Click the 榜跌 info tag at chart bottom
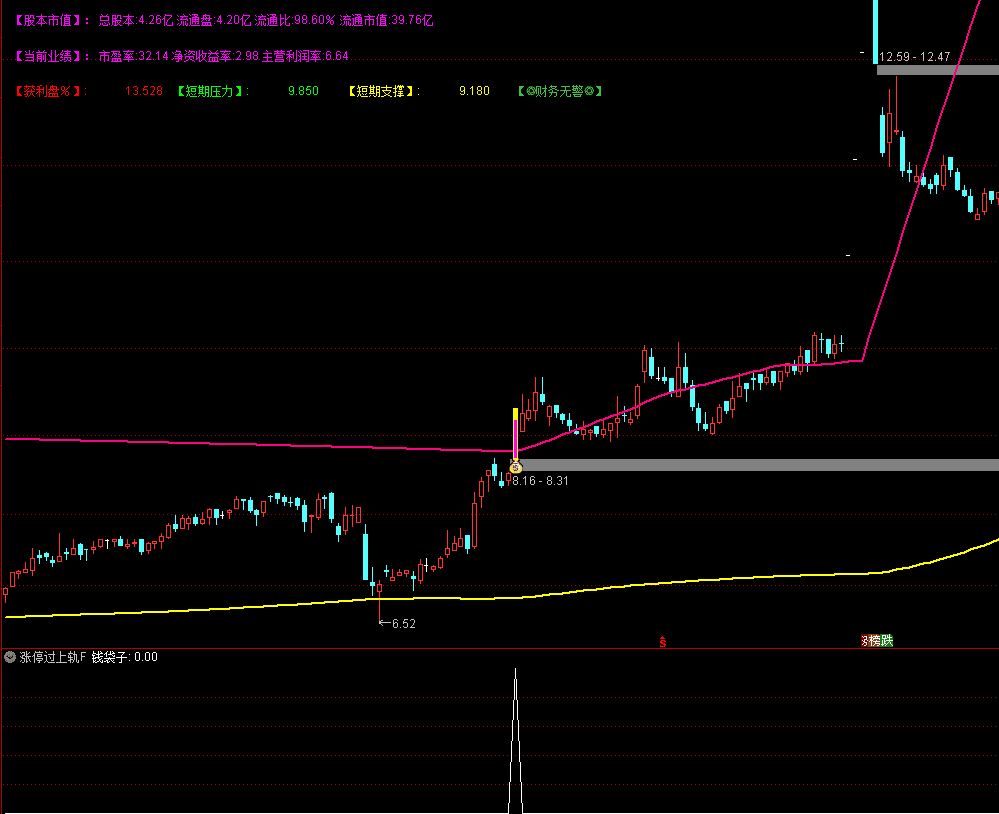This screenshot has height=814, width=999. point(878,641)
